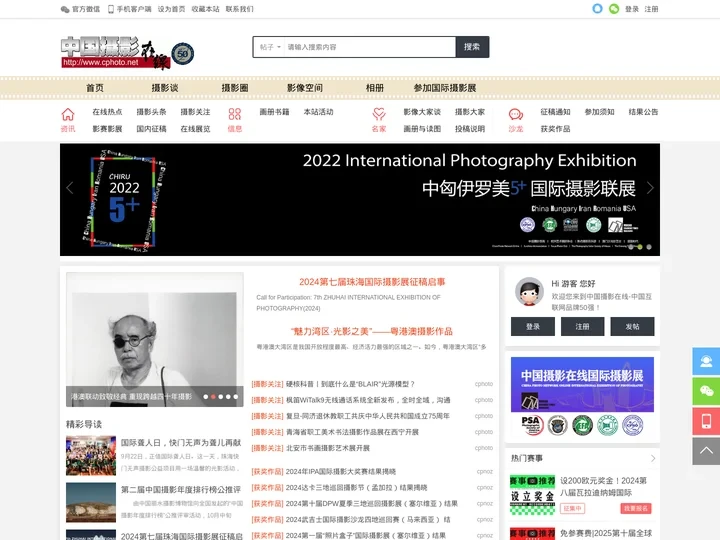Open the elderly man portrait slide photo
This screenshot has width=720, height=540.
click(x=155, y=339)
